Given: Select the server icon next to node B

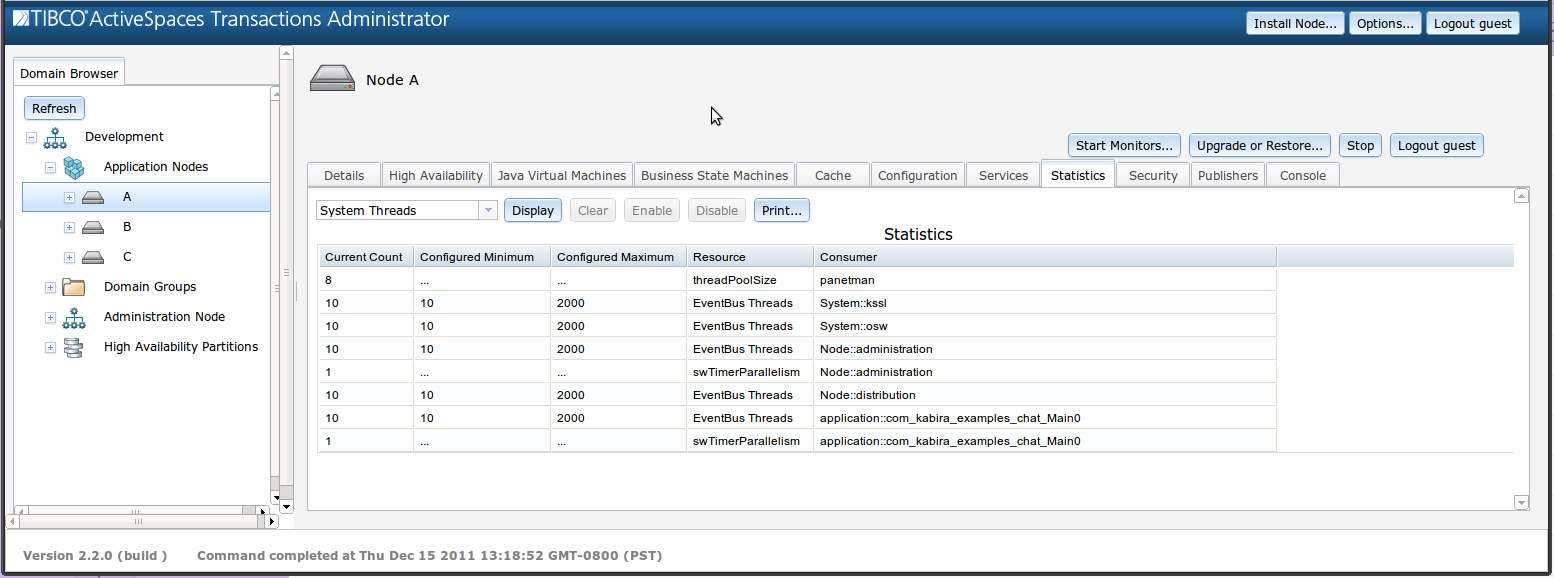Looking at the screenshot, I should [92, 227].
